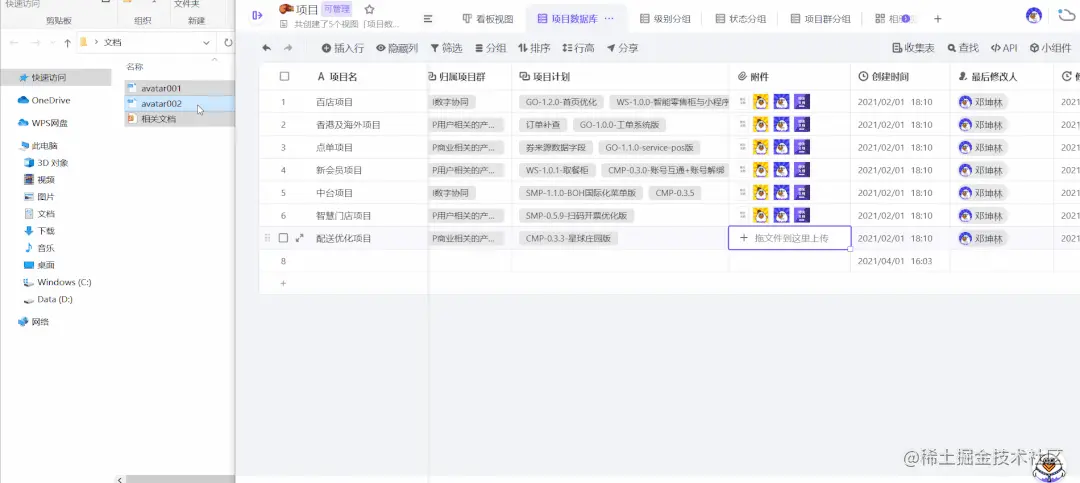The height and width of the screenshot is (483, 1080).
Task: Select the 项目数据库 view tab
Action: (x=568, y=19)
